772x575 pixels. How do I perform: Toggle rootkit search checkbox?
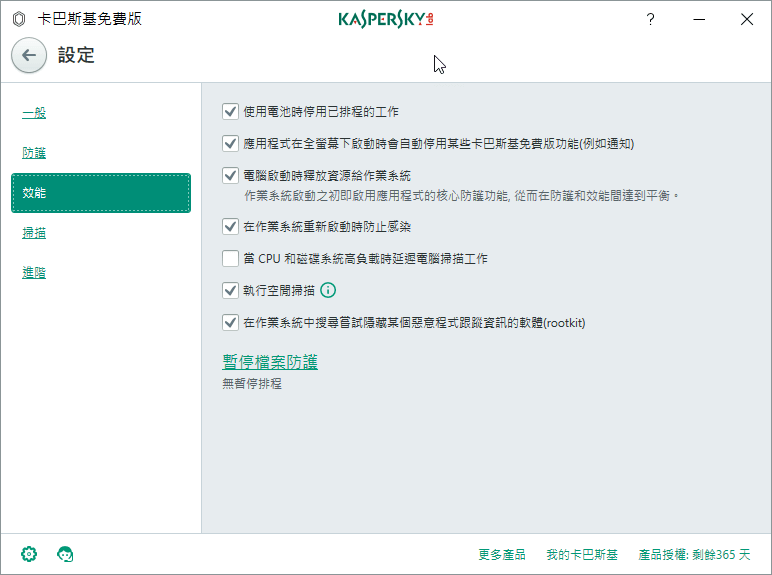(230, 323)
